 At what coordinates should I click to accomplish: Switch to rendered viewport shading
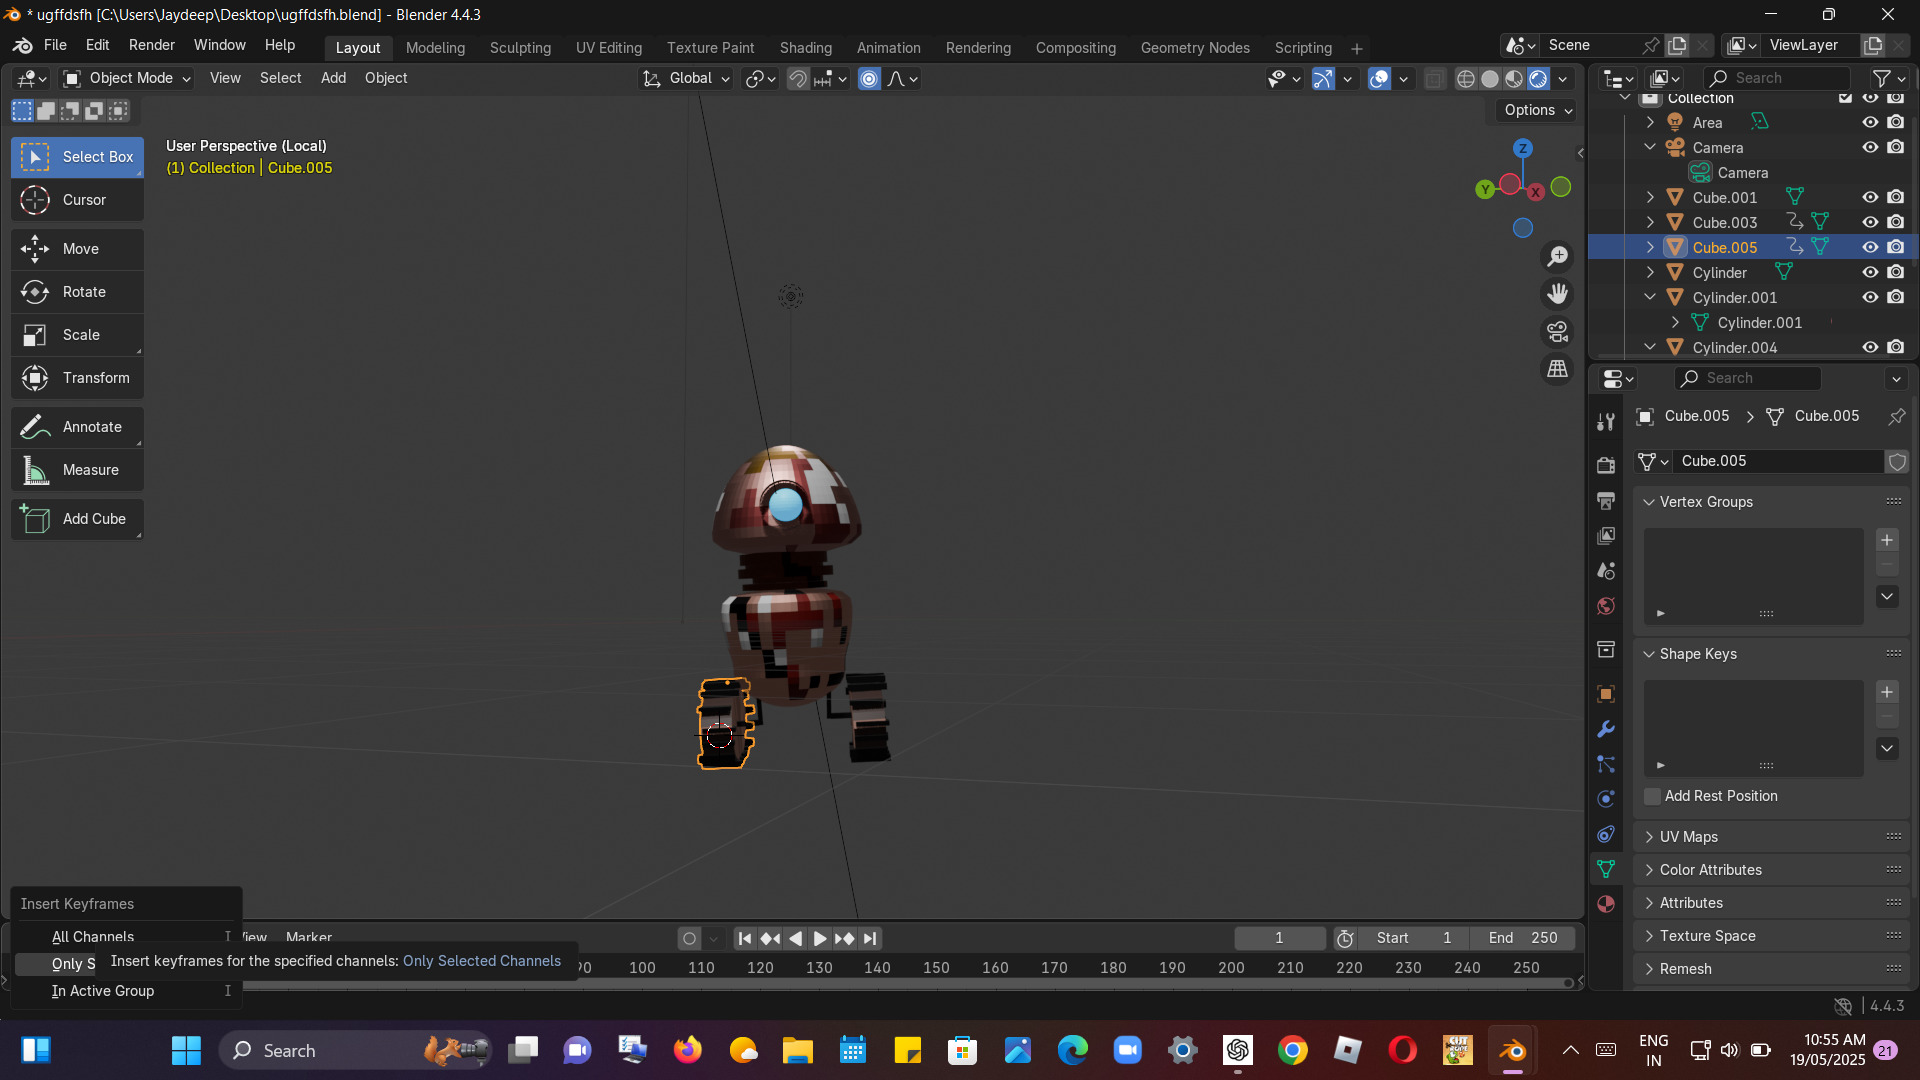click(1538, 79)
